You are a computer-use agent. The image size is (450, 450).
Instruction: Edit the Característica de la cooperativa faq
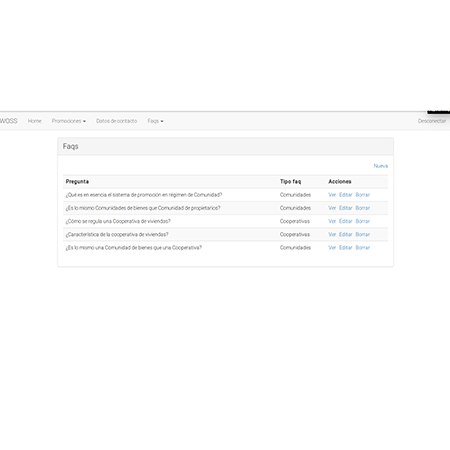[346, 234]
